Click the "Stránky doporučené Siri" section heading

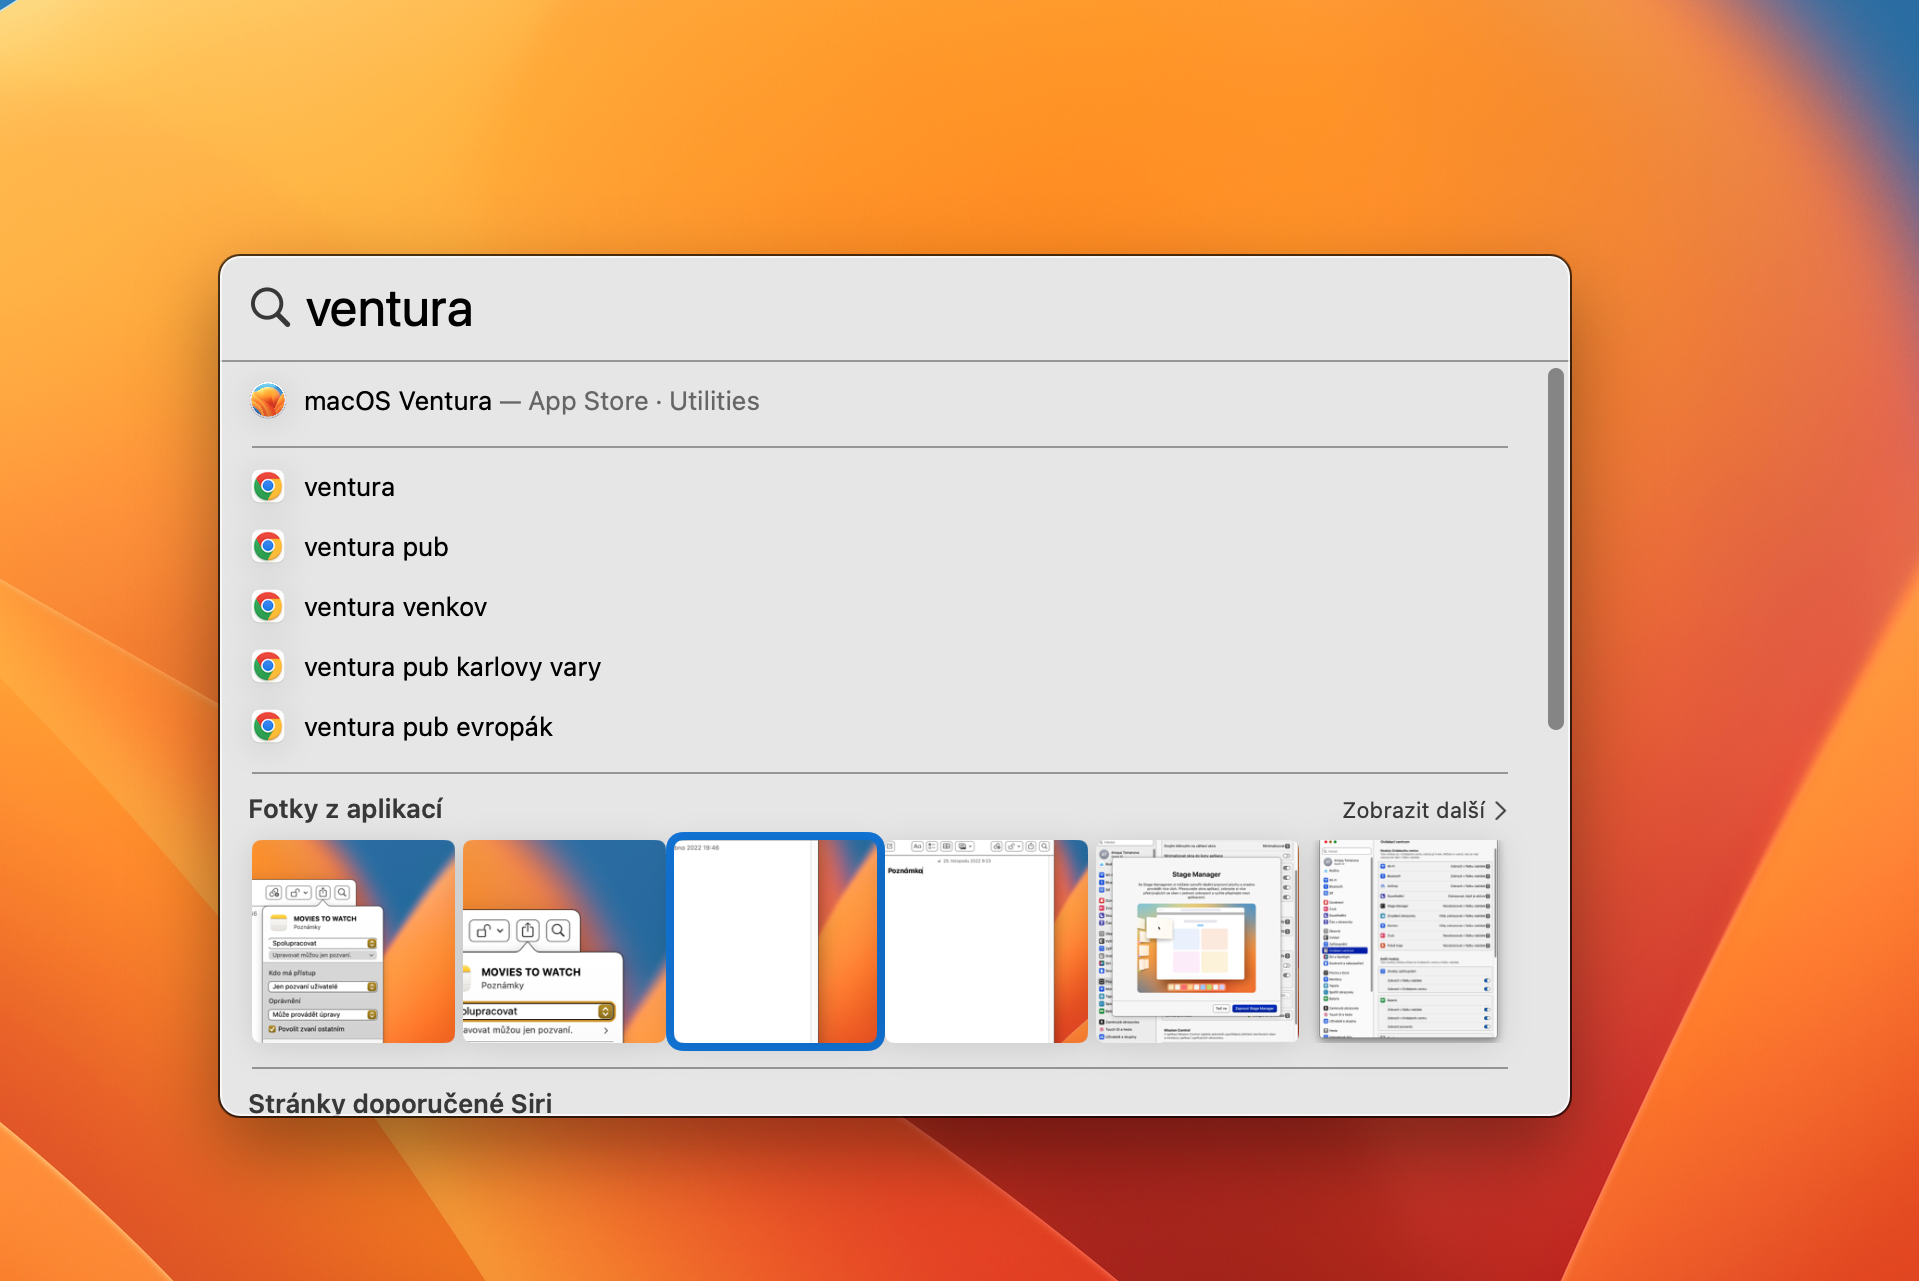pos(400,1102)
